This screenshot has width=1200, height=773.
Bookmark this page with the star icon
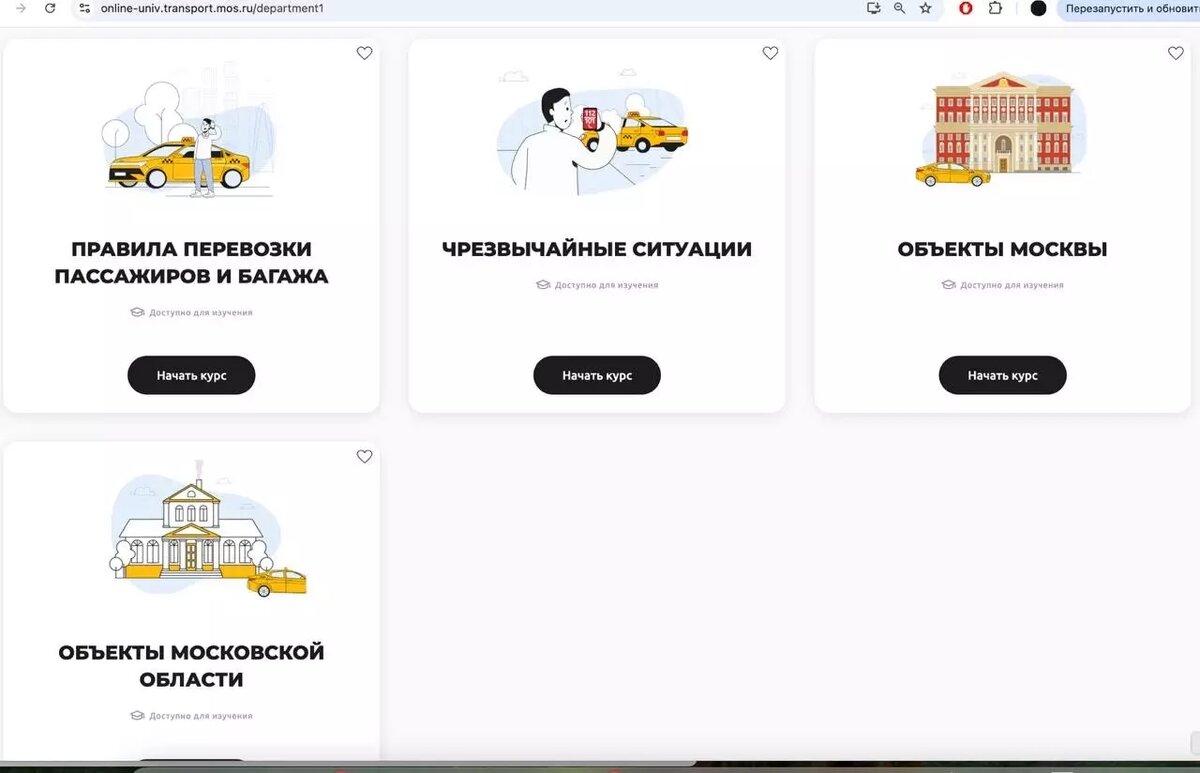coord(925,8)
